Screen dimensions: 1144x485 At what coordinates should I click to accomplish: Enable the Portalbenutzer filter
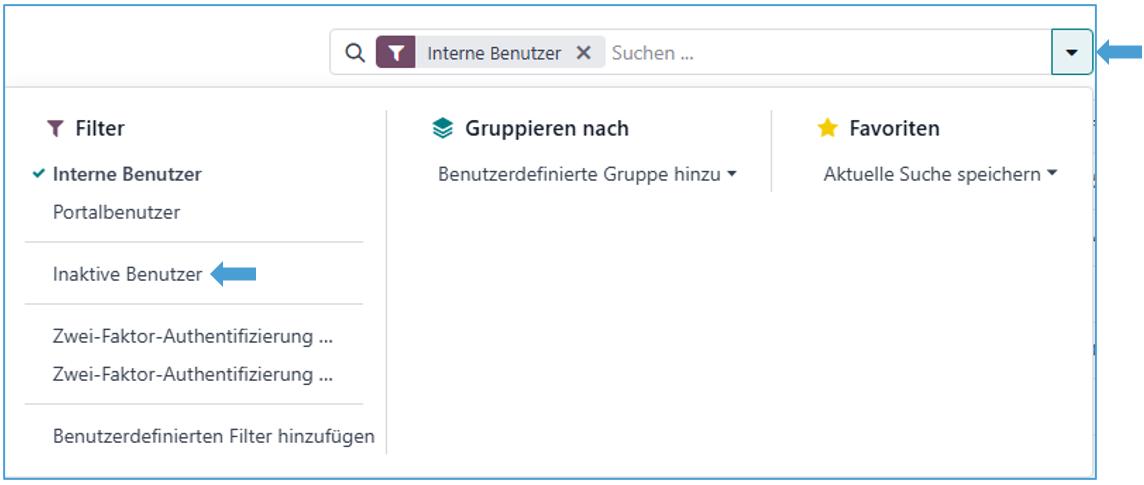click(116, 212)
